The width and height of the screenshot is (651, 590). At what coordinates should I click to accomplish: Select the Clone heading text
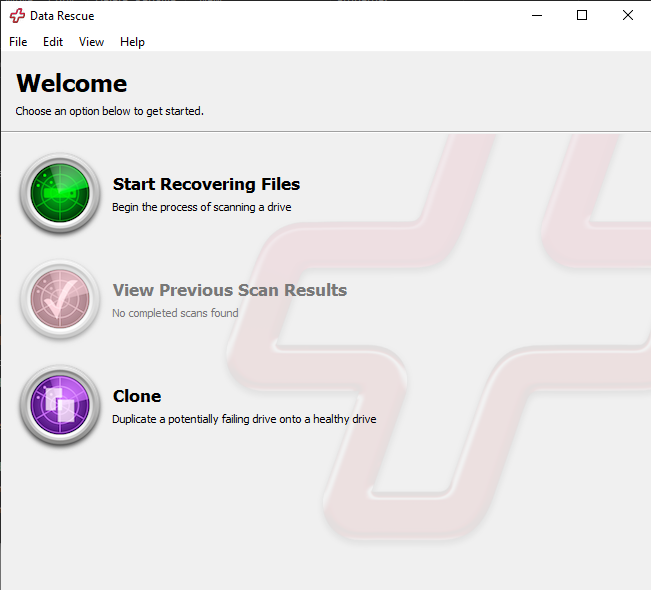tap(137, 396)
